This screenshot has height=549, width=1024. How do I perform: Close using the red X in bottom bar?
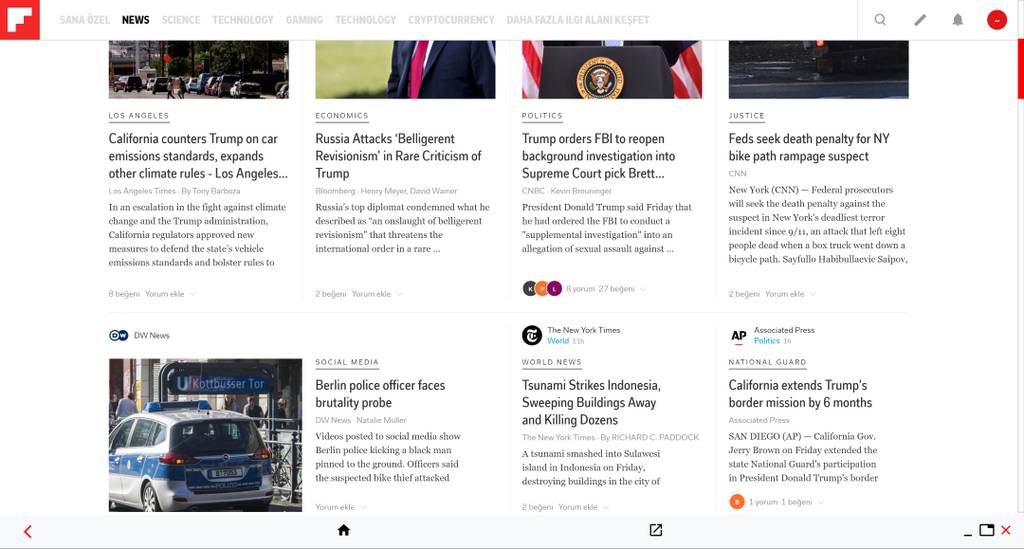pyautogui.click(x=1006, y=530)
